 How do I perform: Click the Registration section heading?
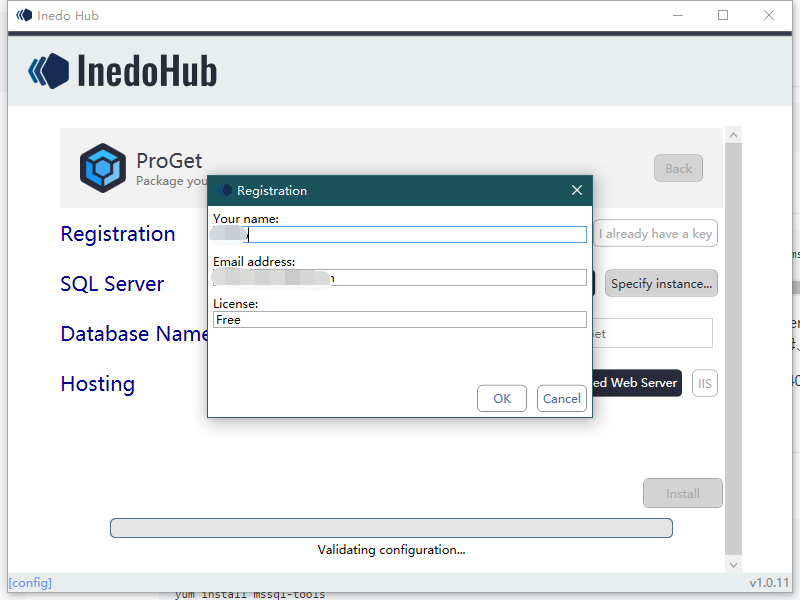coord(118,234)
